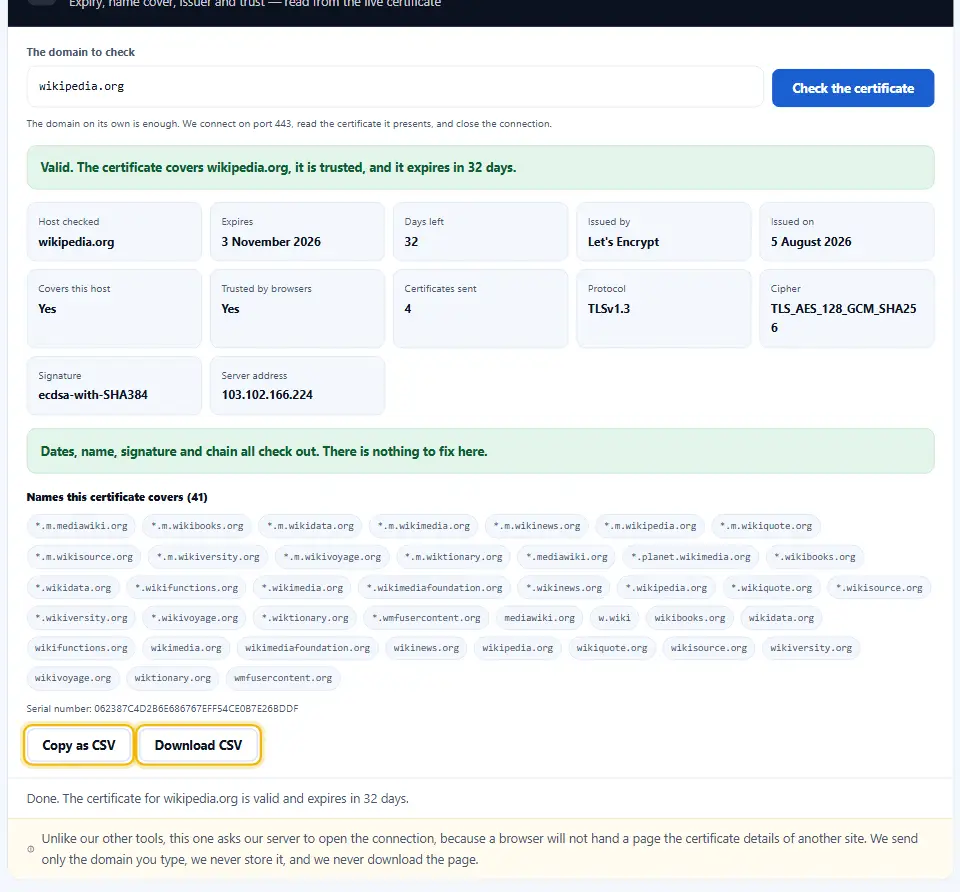Select the Signature value ecdsa-with-SHA384
Viewport: 960px width, 892px height.
point(93,395)
